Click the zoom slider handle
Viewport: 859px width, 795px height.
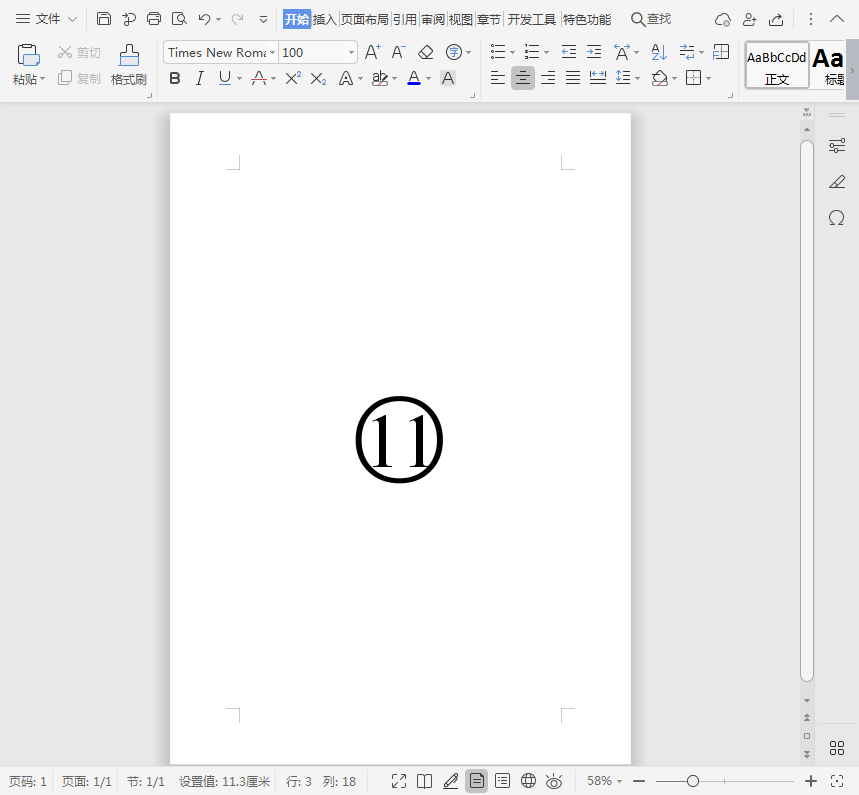[x=693, y=781]
